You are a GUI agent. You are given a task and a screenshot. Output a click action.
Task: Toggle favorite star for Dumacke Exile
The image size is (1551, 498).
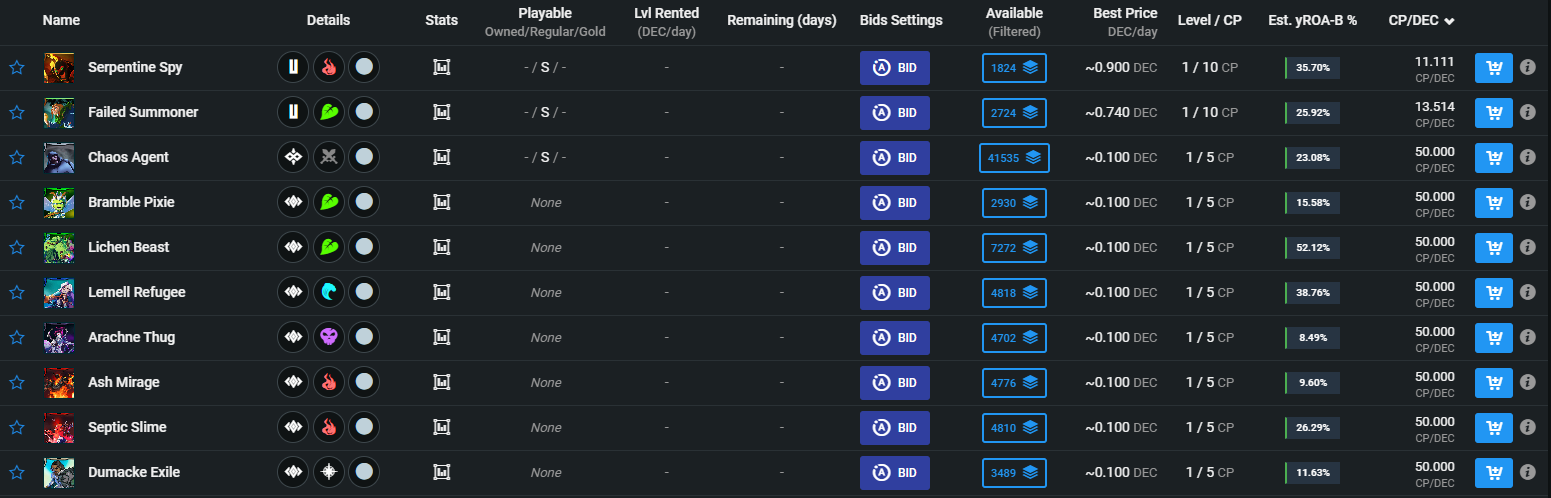16,473
